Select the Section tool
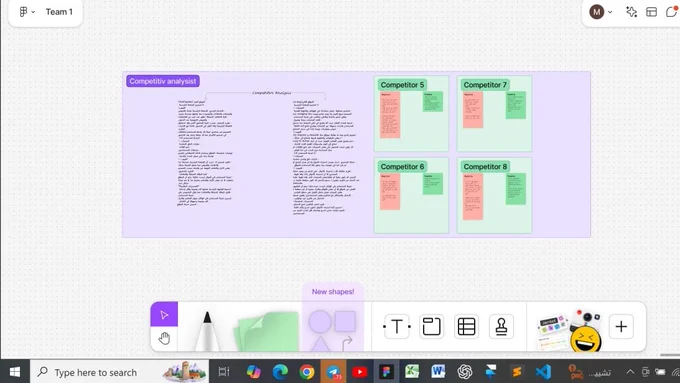Screen dimensions: 680x383 pyautogui.click(x=432, y=327)
